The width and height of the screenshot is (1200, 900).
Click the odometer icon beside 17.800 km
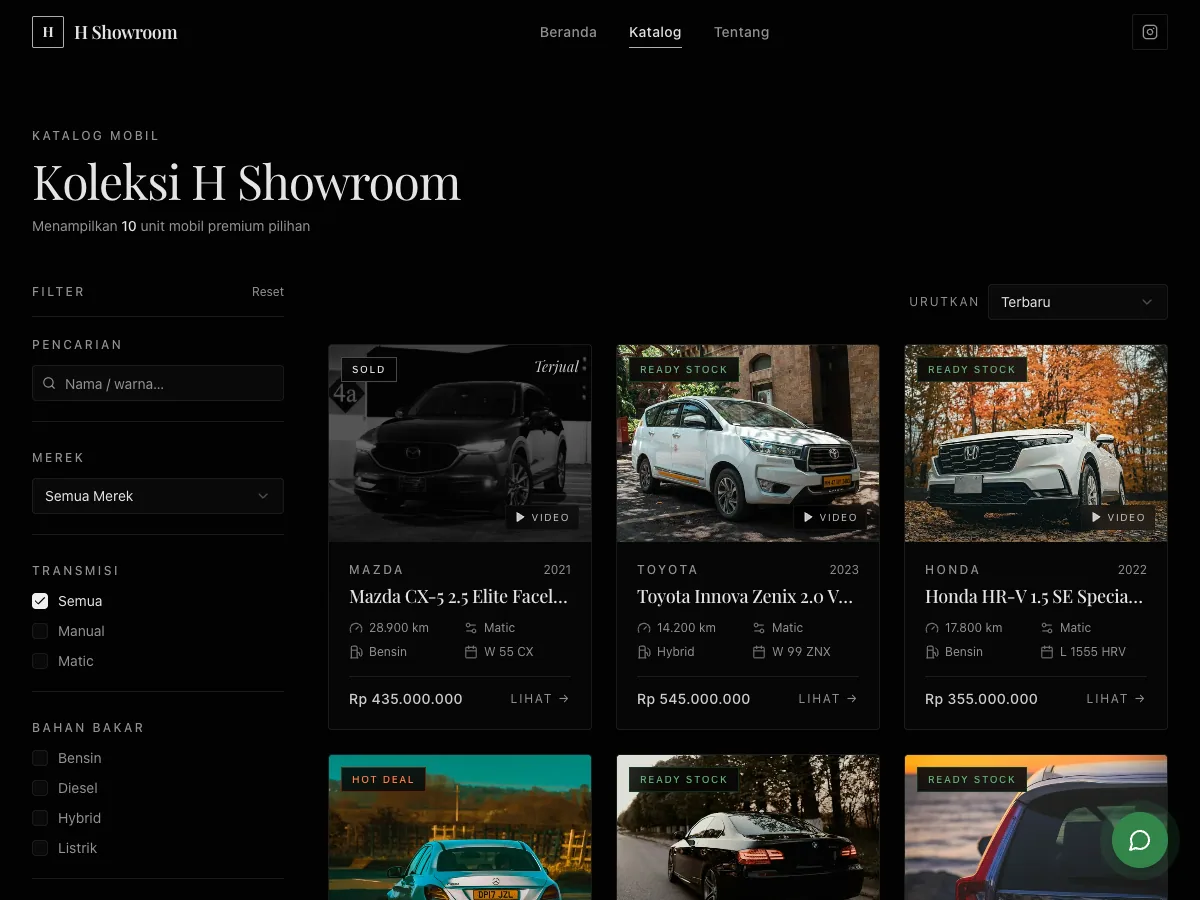tap(932, 628)
